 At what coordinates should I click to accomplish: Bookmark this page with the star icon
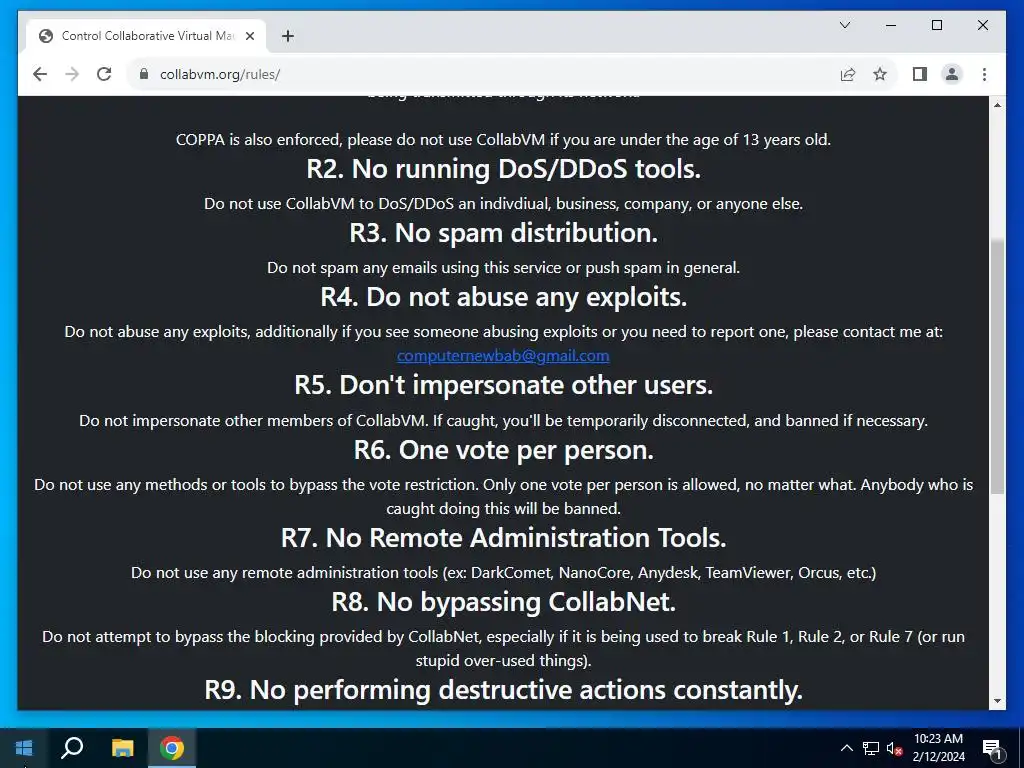coord(880,74)
